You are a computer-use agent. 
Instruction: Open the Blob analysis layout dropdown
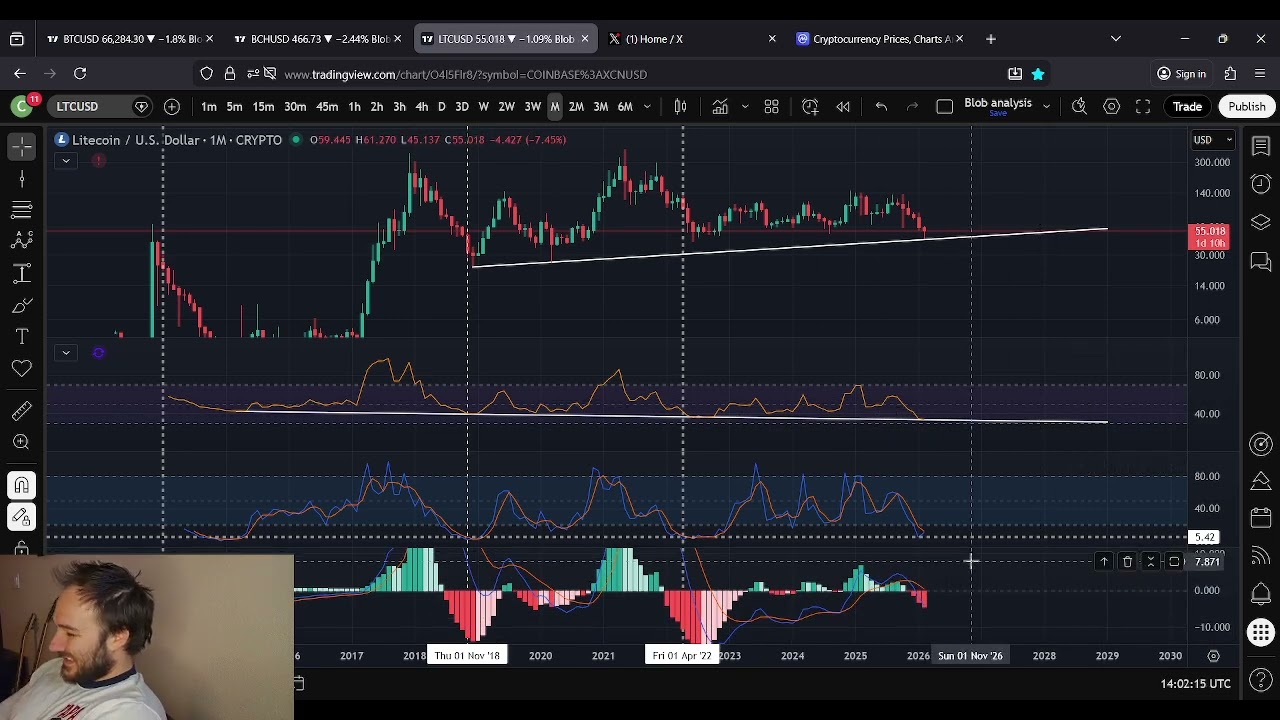tap(1046, 106)
